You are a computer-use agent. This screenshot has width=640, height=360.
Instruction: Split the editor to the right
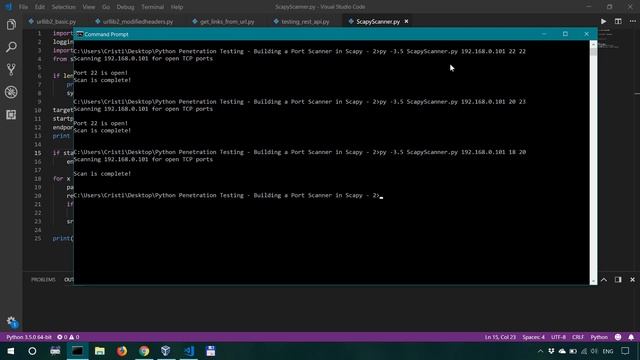618,21
